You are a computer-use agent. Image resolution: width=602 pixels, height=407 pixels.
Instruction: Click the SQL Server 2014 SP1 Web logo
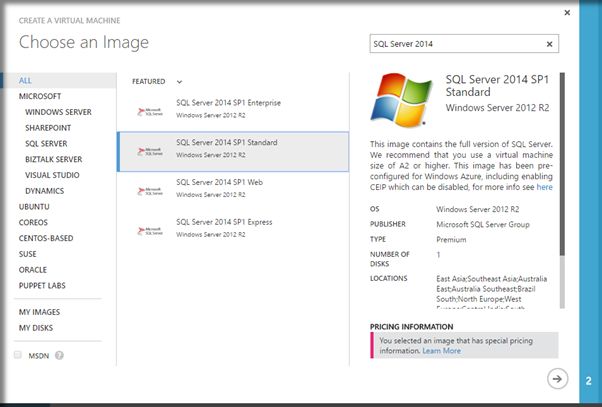[149, 189]
